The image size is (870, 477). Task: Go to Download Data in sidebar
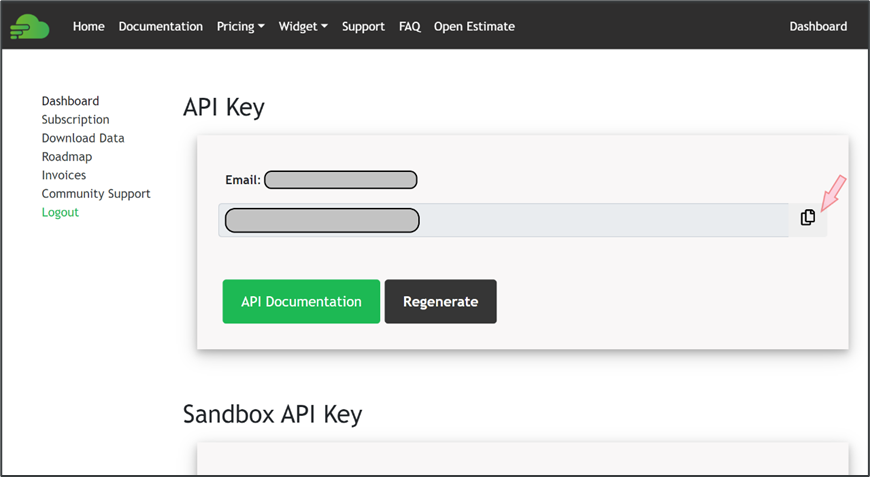click(x=83, y=138)
